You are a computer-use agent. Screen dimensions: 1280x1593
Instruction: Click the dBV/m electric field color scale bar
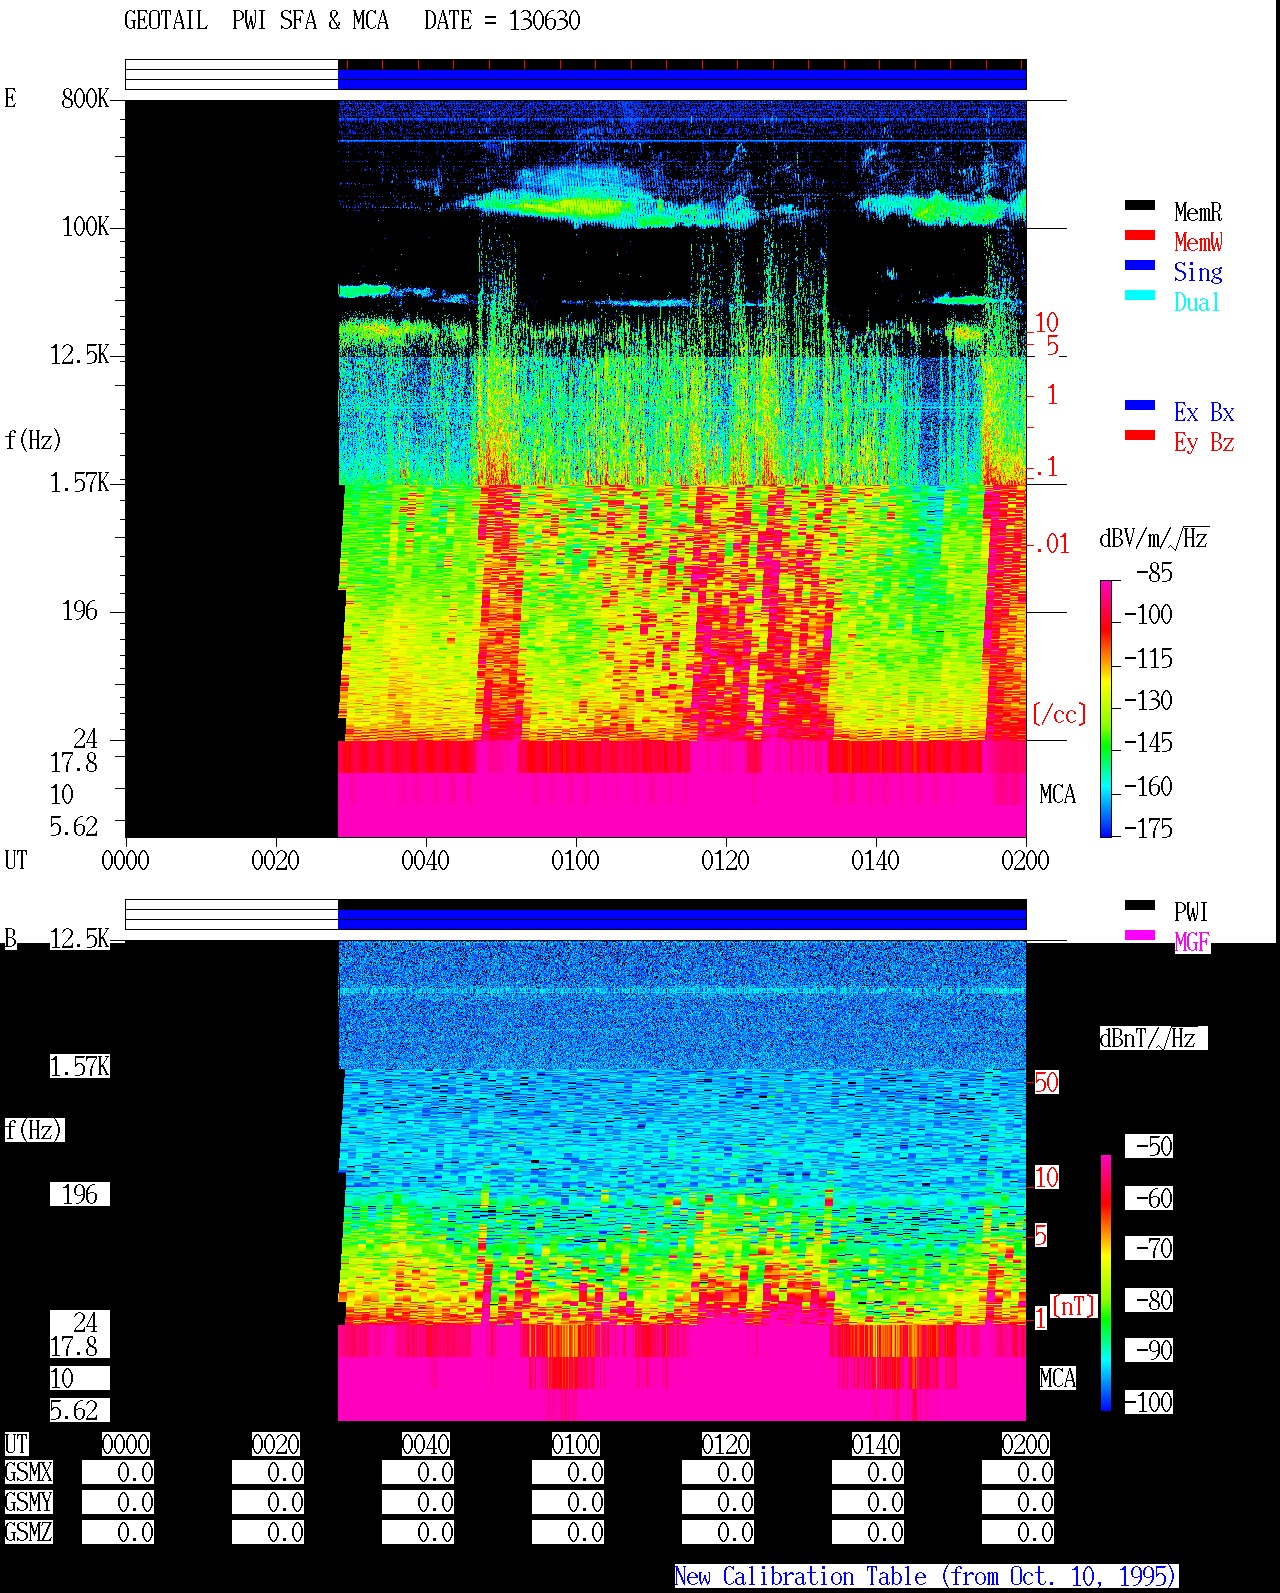click(1106, 708)
